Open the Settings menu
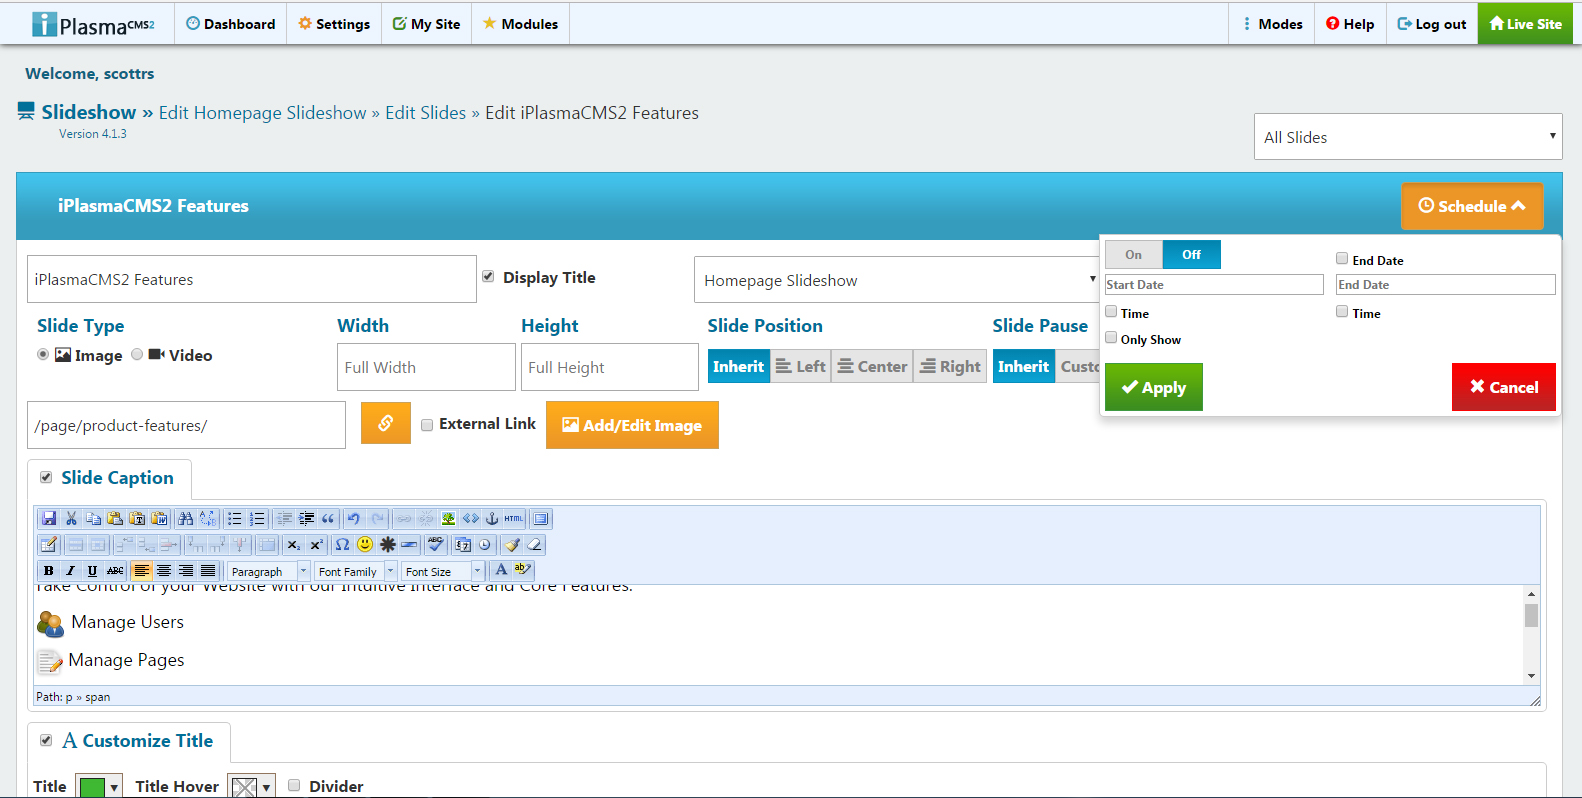The width and height of the screenshot is (1582, 798). [x=334, y=24]
